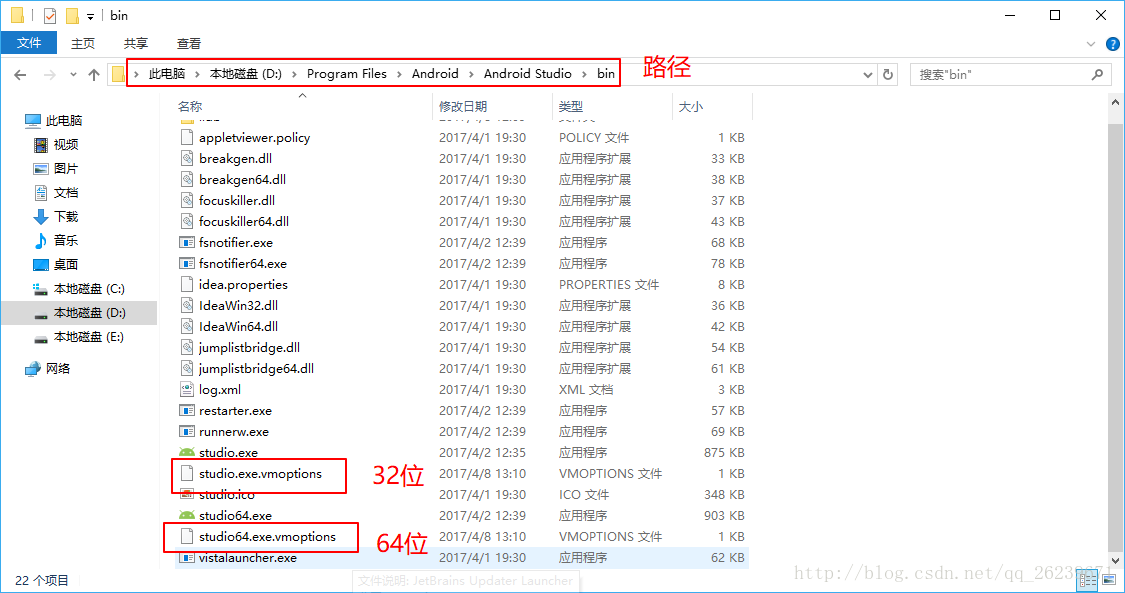Image resolution: width=1125 pixels, height=593 pixels.
Task: Select the fsnotifier64.exe file icon
Action: point(187,263)
